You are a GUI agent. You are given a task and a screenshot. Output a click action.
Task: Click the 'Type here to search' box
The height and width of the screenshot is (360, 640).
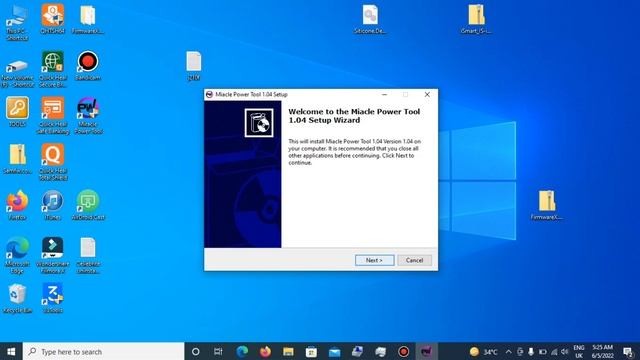tap(104, 351)
